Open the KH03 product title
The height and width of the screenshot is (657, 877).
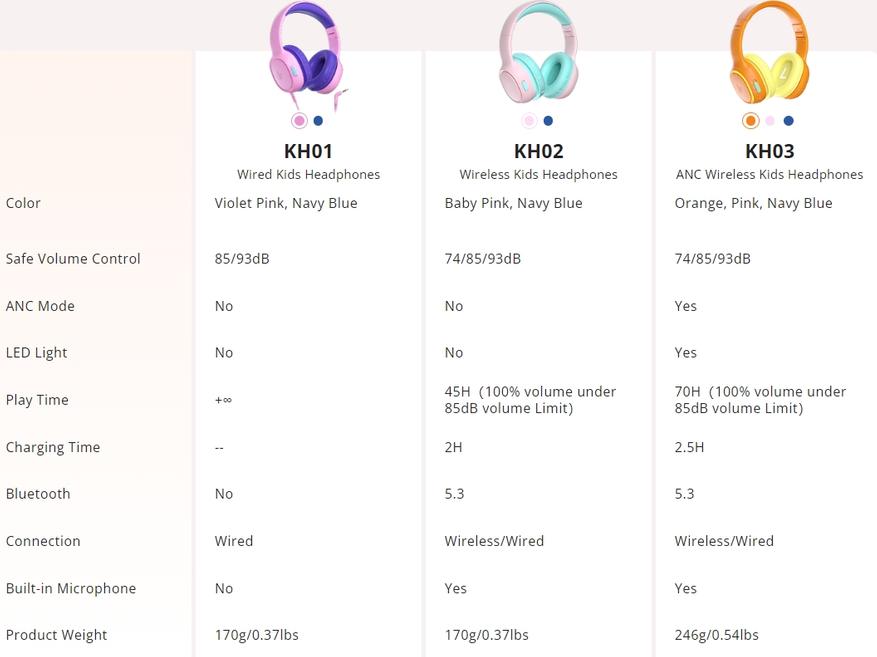pos(769,152)
